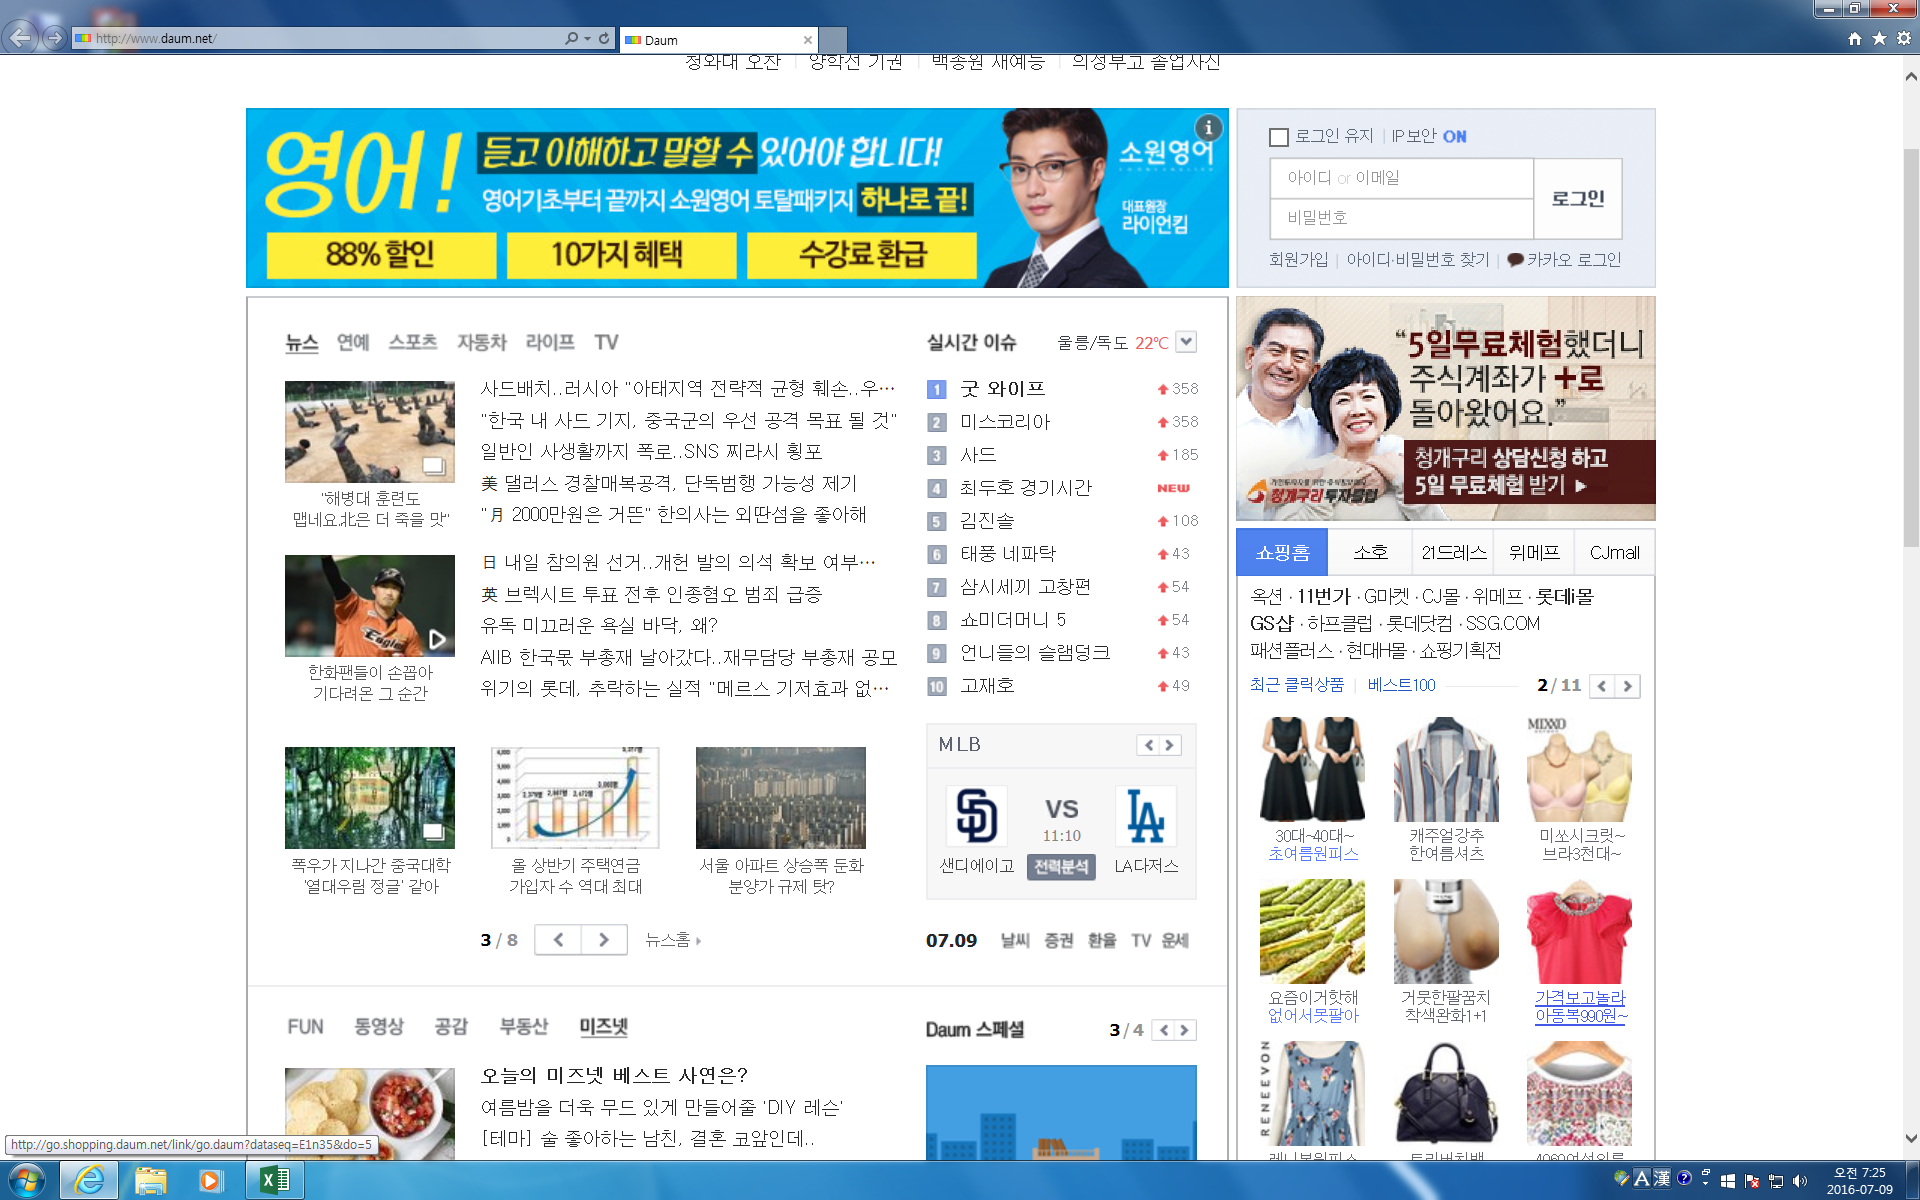The image size is (1920, 1200).
Task: Click the next arrow in the MLB widget
Action: click(x=1169, y=745)
